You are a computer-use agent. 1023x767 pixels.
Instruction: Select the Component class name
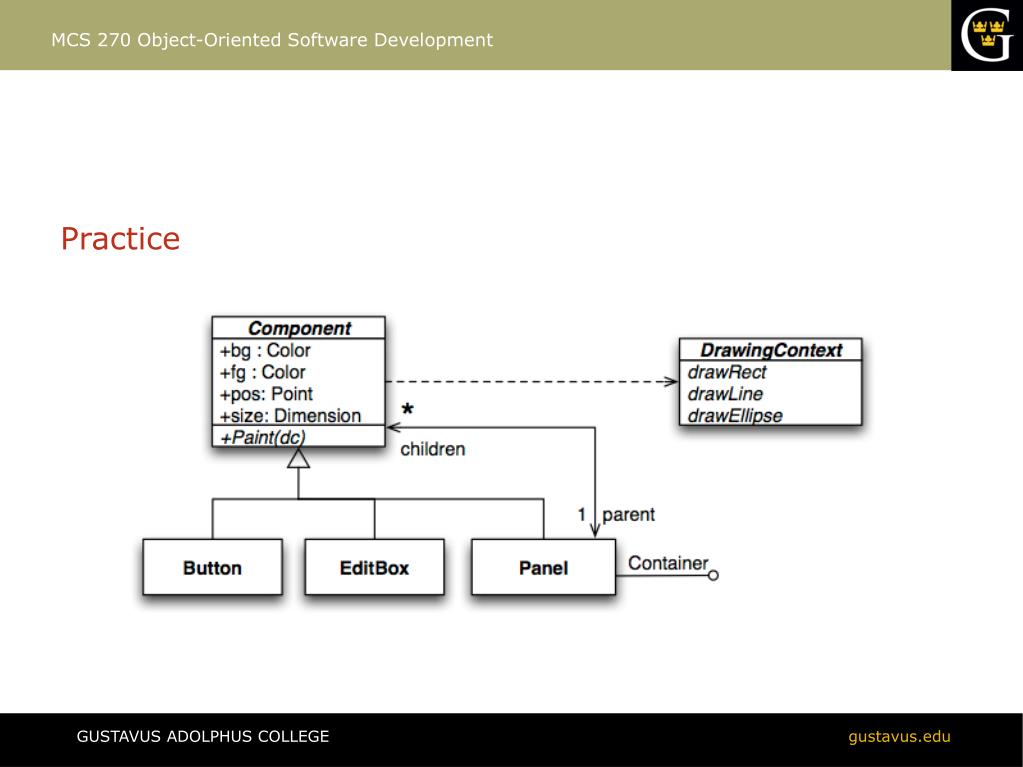[x=299, y=328]
